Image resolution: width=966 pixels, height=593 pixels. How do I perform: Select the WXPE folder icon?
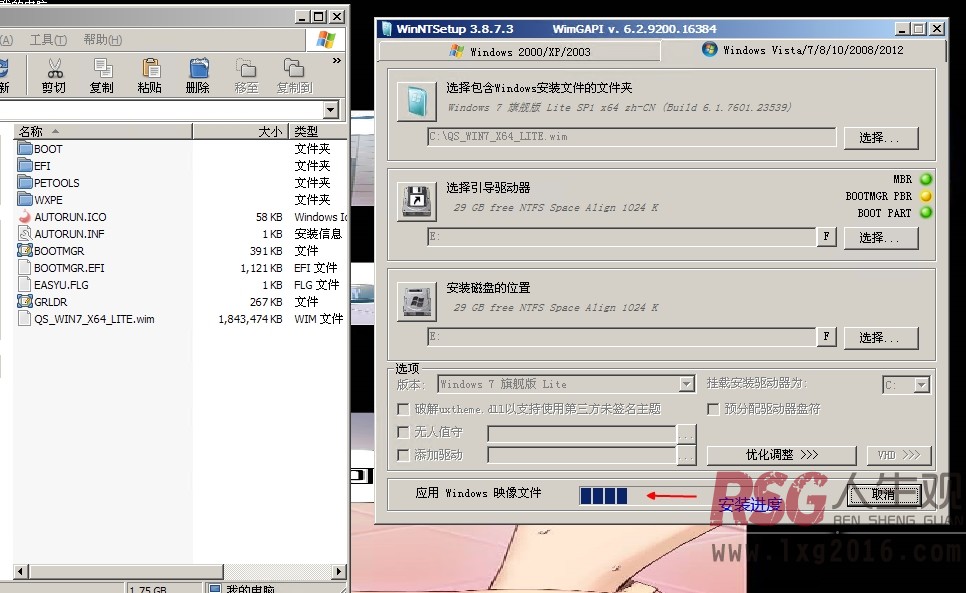tap(25, 200)
